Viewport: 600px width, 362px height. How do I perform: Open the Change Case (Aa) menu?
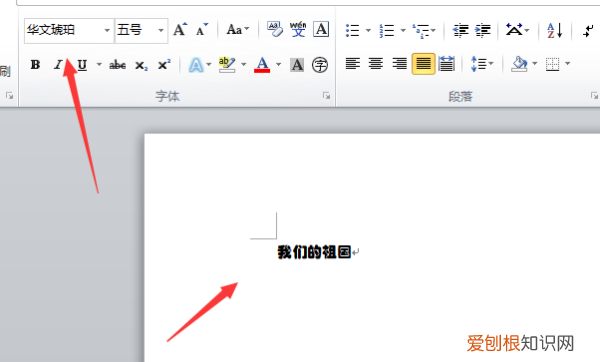(x=238, y=29)
